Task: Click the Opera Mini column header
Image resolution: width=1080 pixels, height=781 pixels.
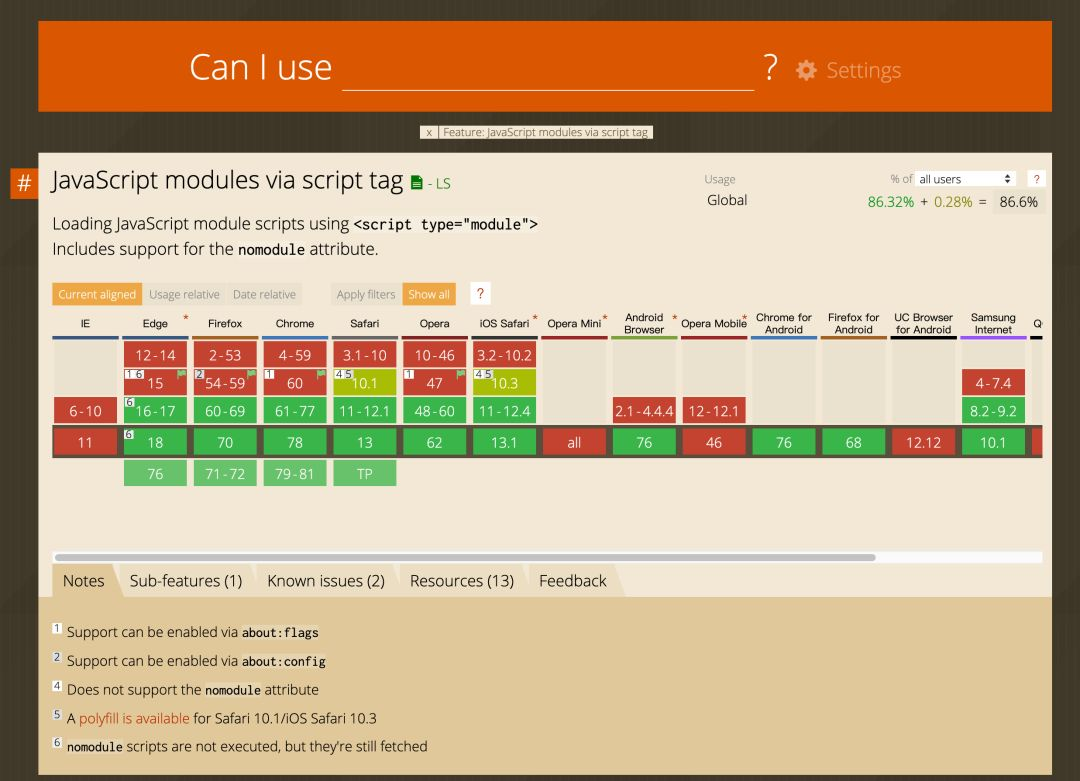Action: [x=574, y=323]
